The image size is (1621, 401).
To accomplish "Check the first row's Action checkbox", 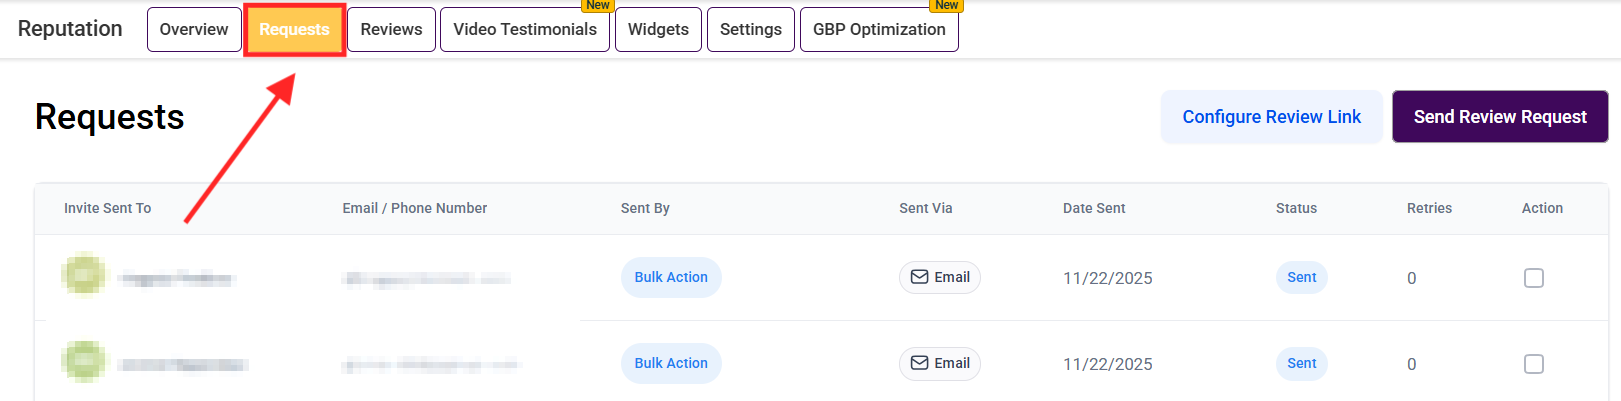I will (x=1533, y=278).
